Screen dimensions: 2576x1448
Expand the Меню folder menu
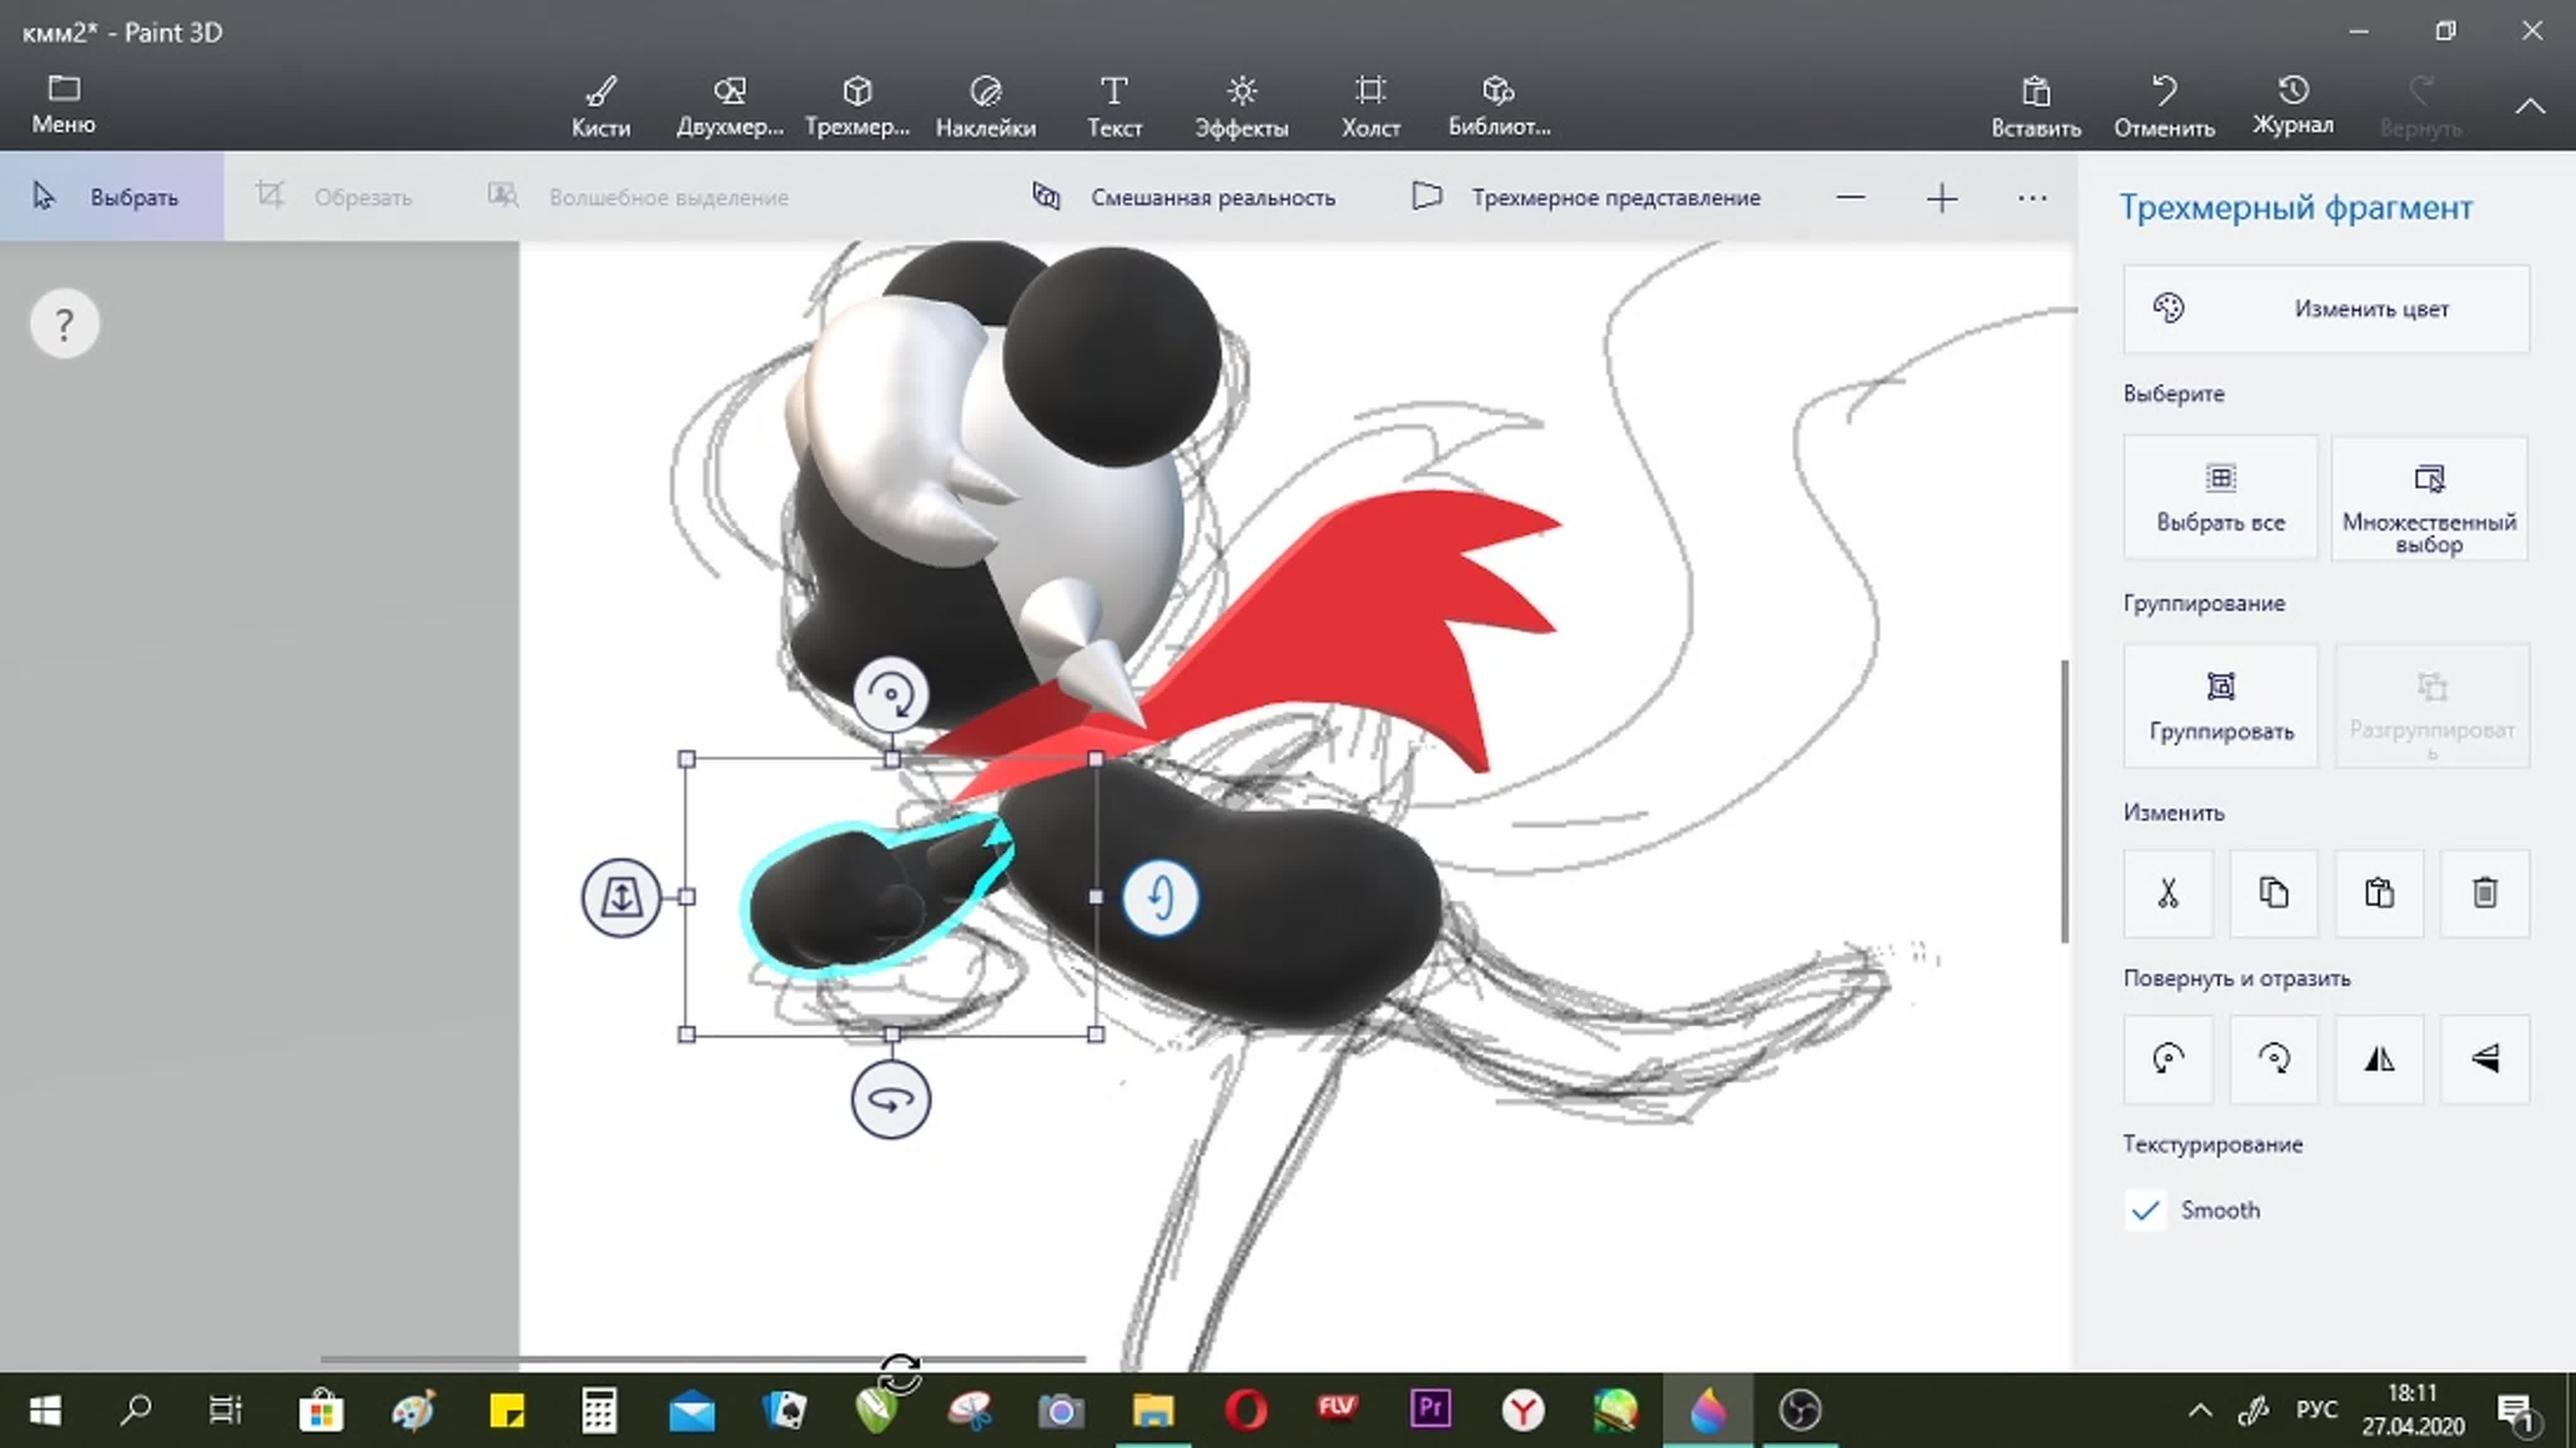(63, 103)
